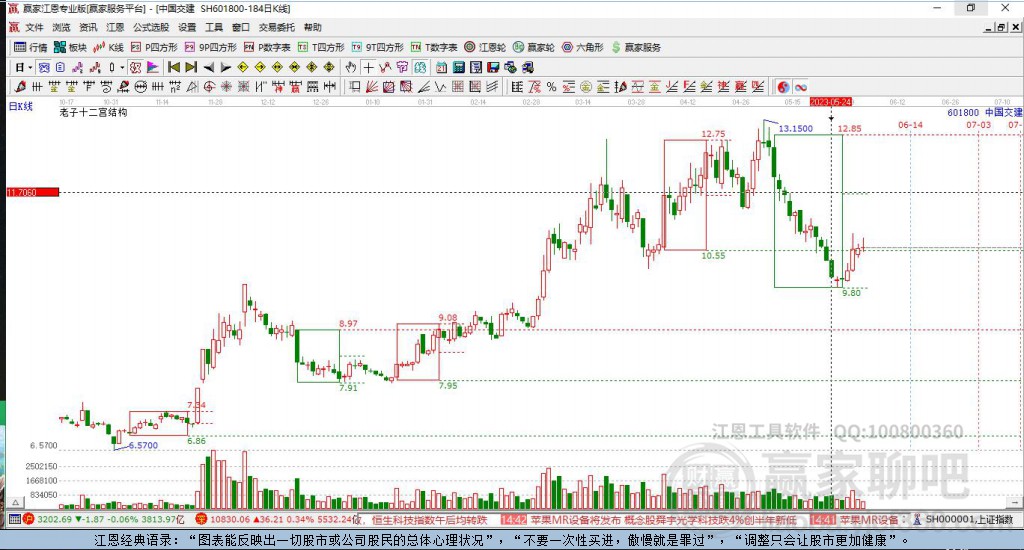1024x550 pixels.
Task: Expand the 日 period dropdown arrow
Action: (x=30, y=67)
